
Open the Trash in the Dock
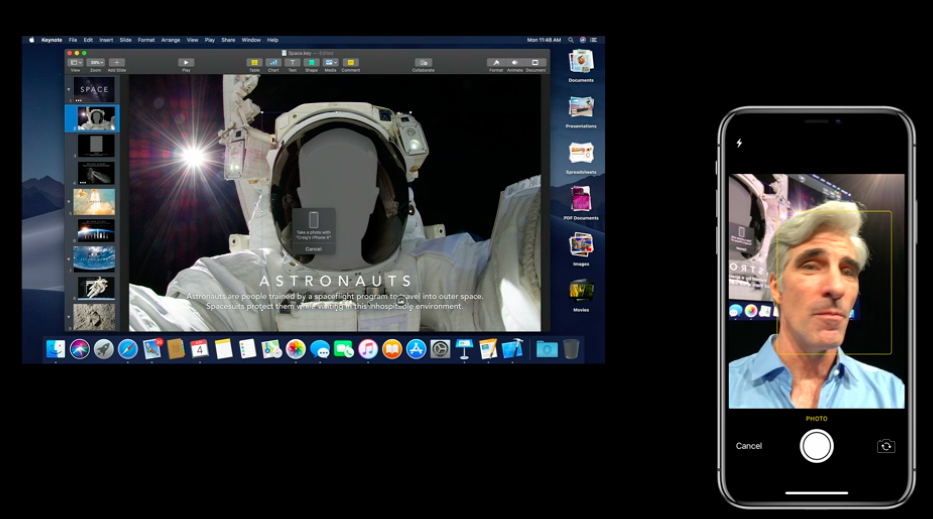[571, 349]
